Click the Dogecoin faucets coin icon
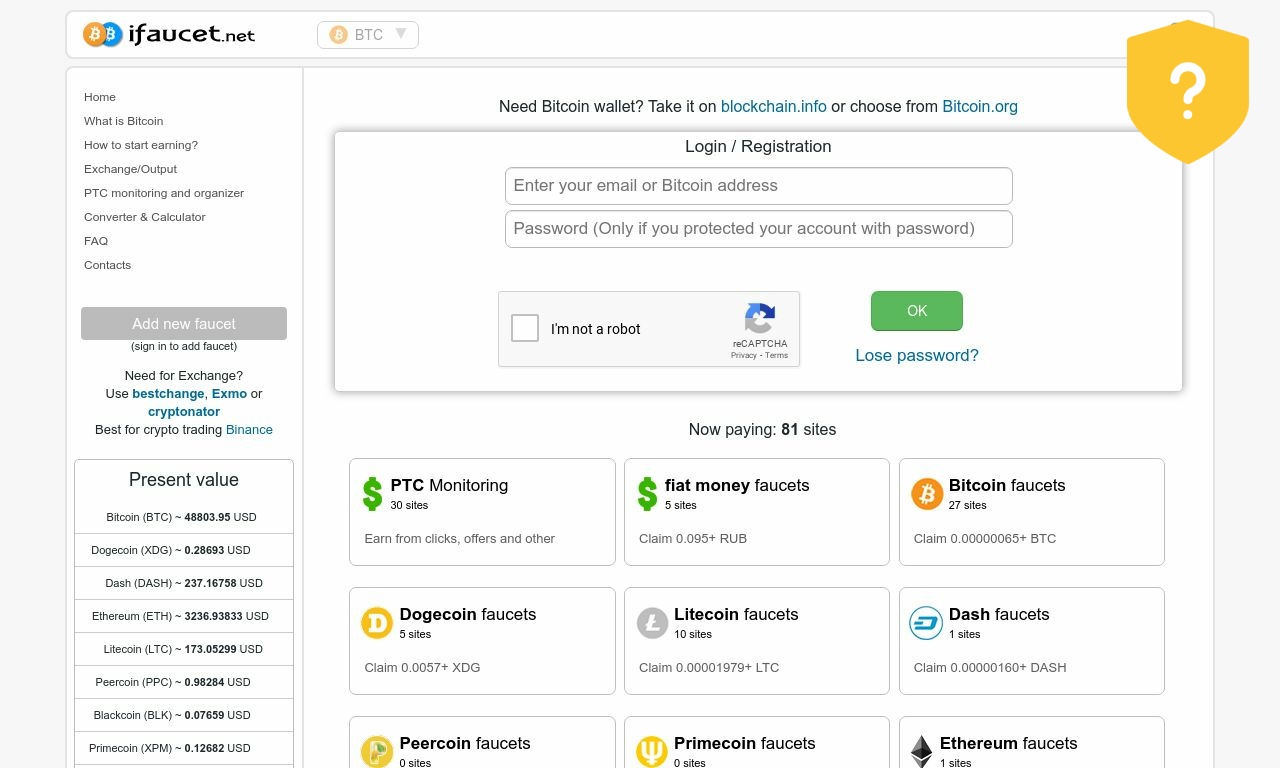This screenshot has height=768, width=1280. 377,623
